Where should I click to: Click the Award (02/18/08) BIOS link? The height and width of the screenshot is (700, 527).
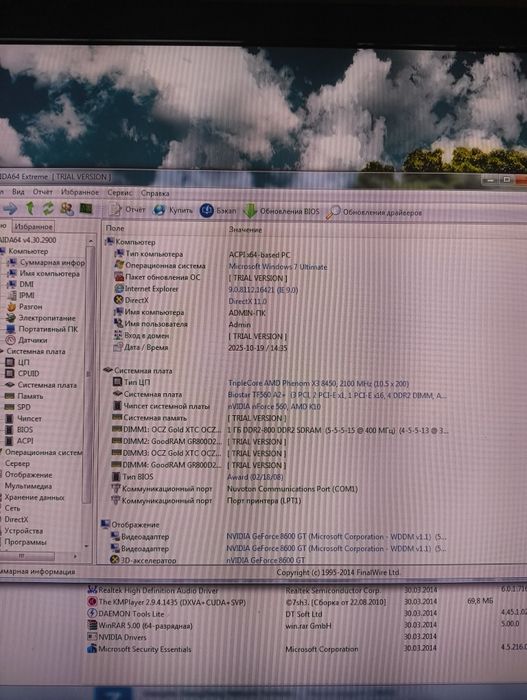pos(255,477)
